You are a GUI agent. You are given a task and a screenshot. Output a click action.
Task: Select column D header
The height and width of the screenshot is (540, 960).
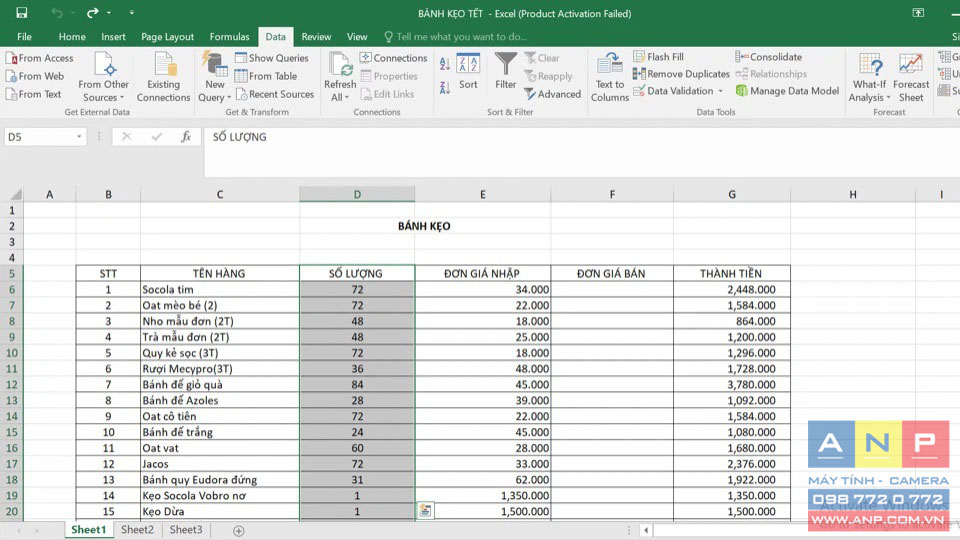[357, 195]
